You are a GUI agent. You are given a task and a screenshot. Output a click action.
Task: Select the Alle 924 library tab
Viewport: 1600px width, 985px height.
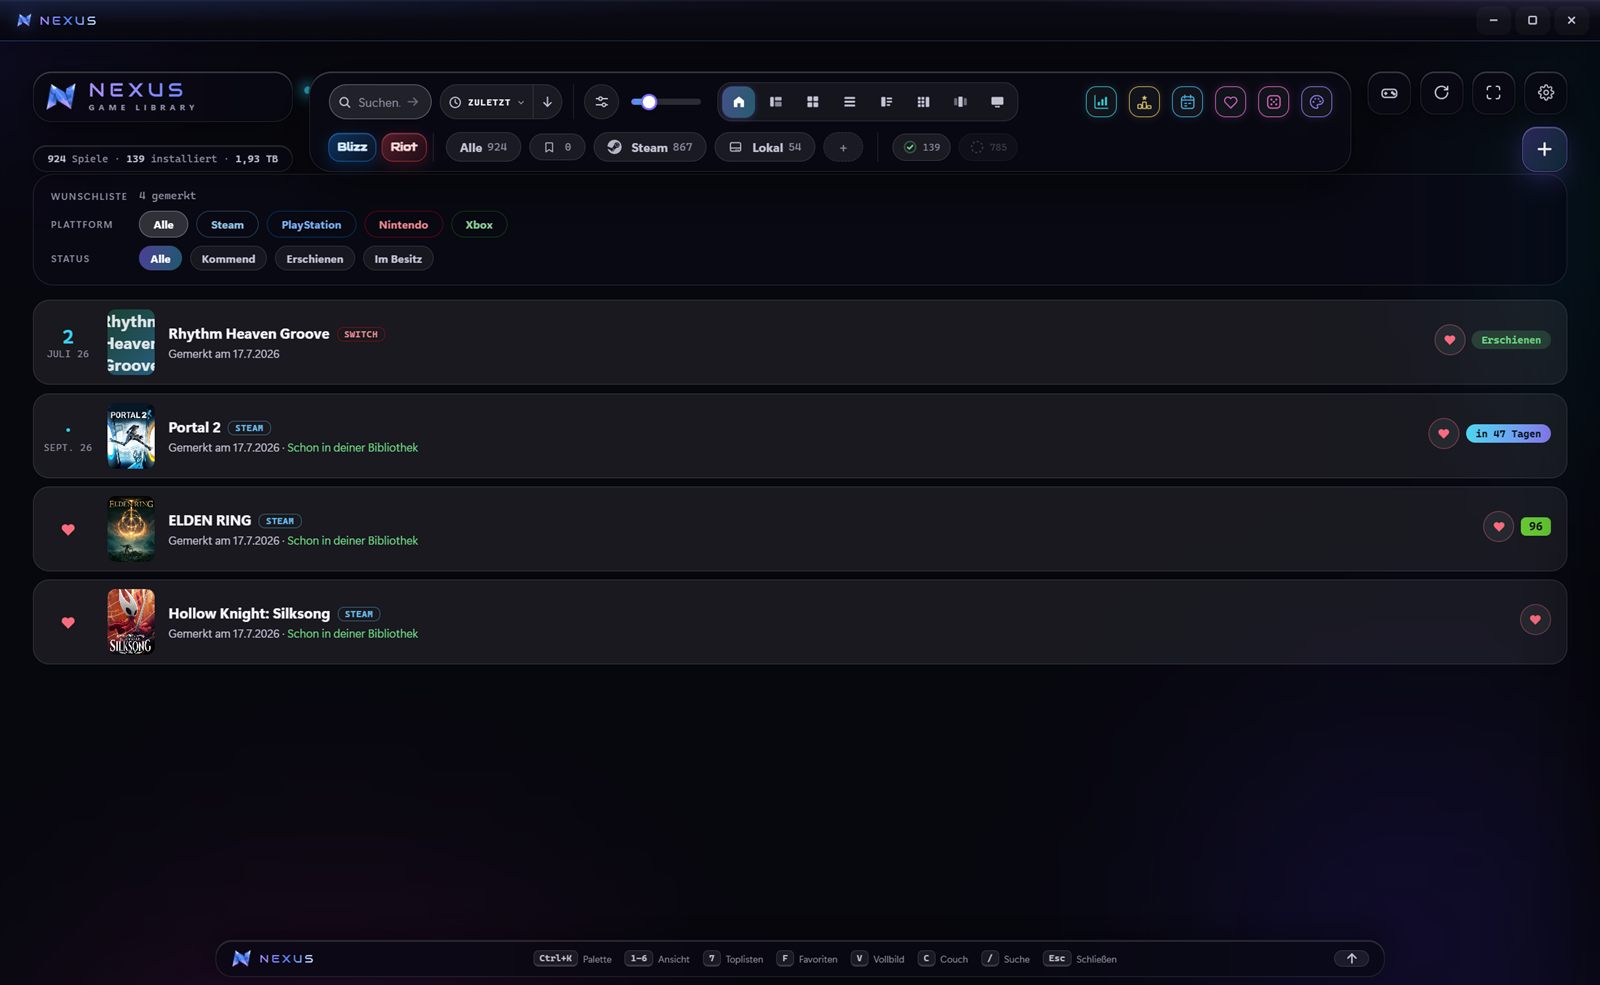click(483, 147)
